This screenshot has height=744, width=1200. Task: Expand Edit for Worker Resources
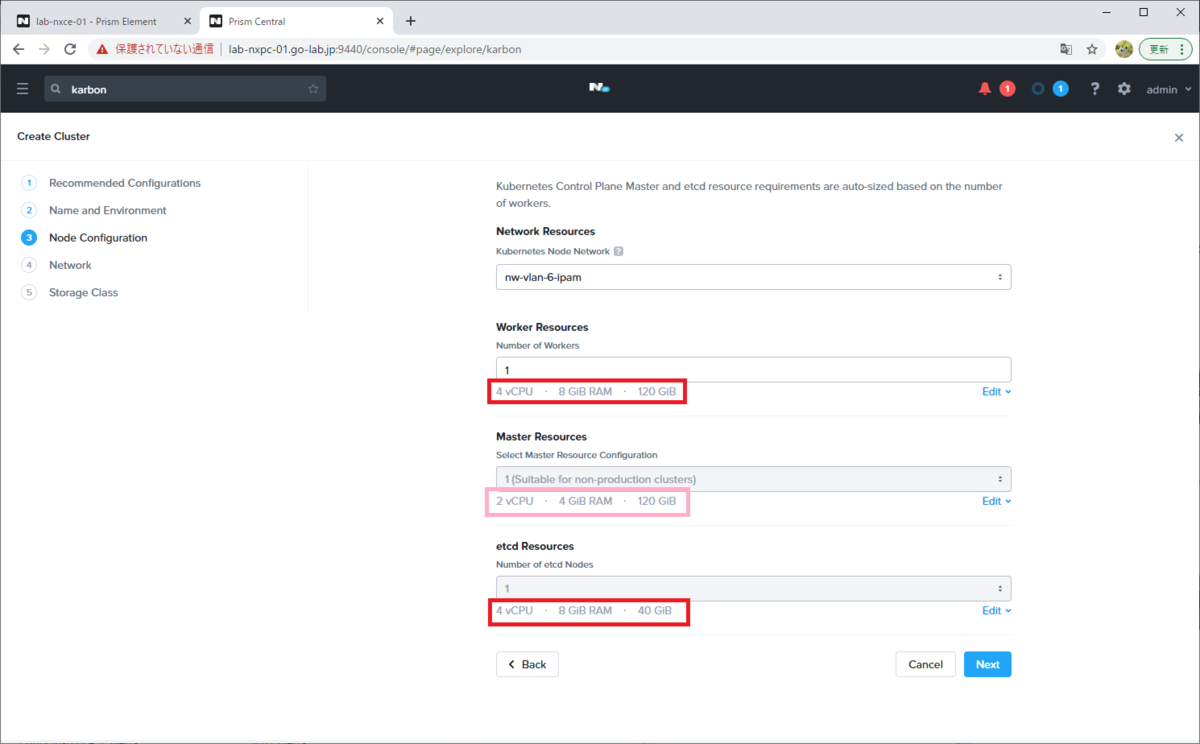click(996, 392)
